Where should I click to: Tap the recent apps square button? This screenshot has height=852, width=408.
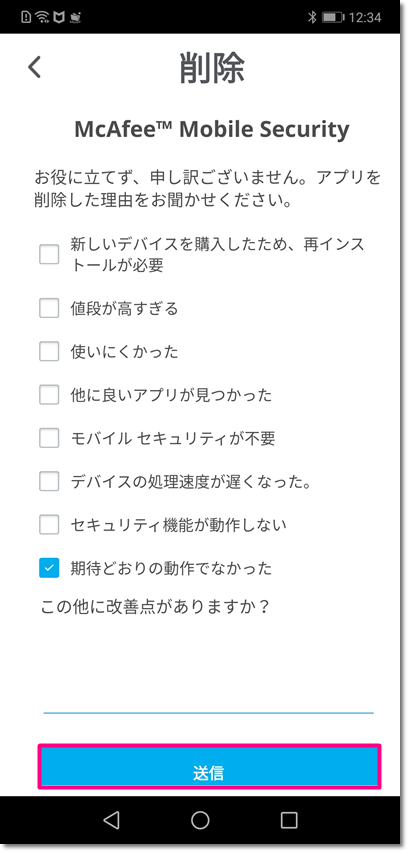288,820
